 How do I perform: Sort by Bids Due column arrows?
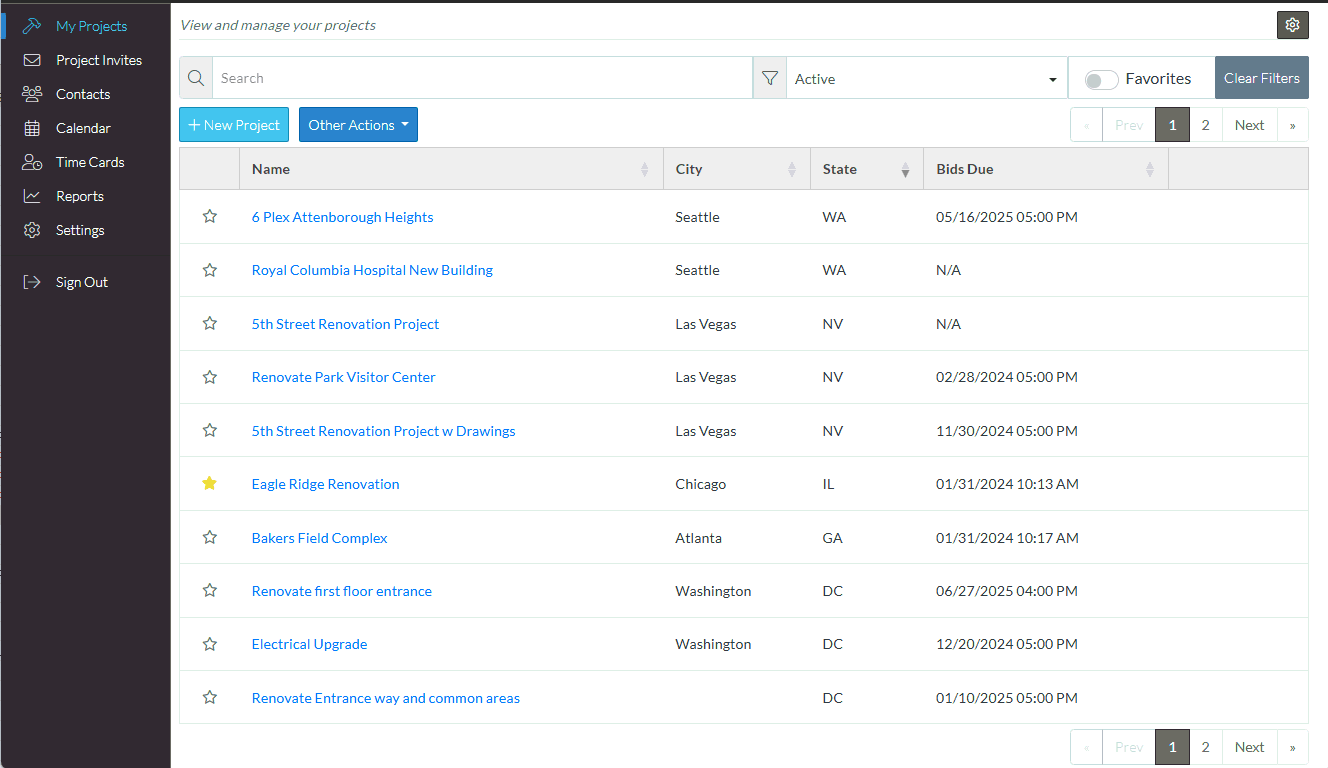pyautogui.click(x=1150, y=170)
